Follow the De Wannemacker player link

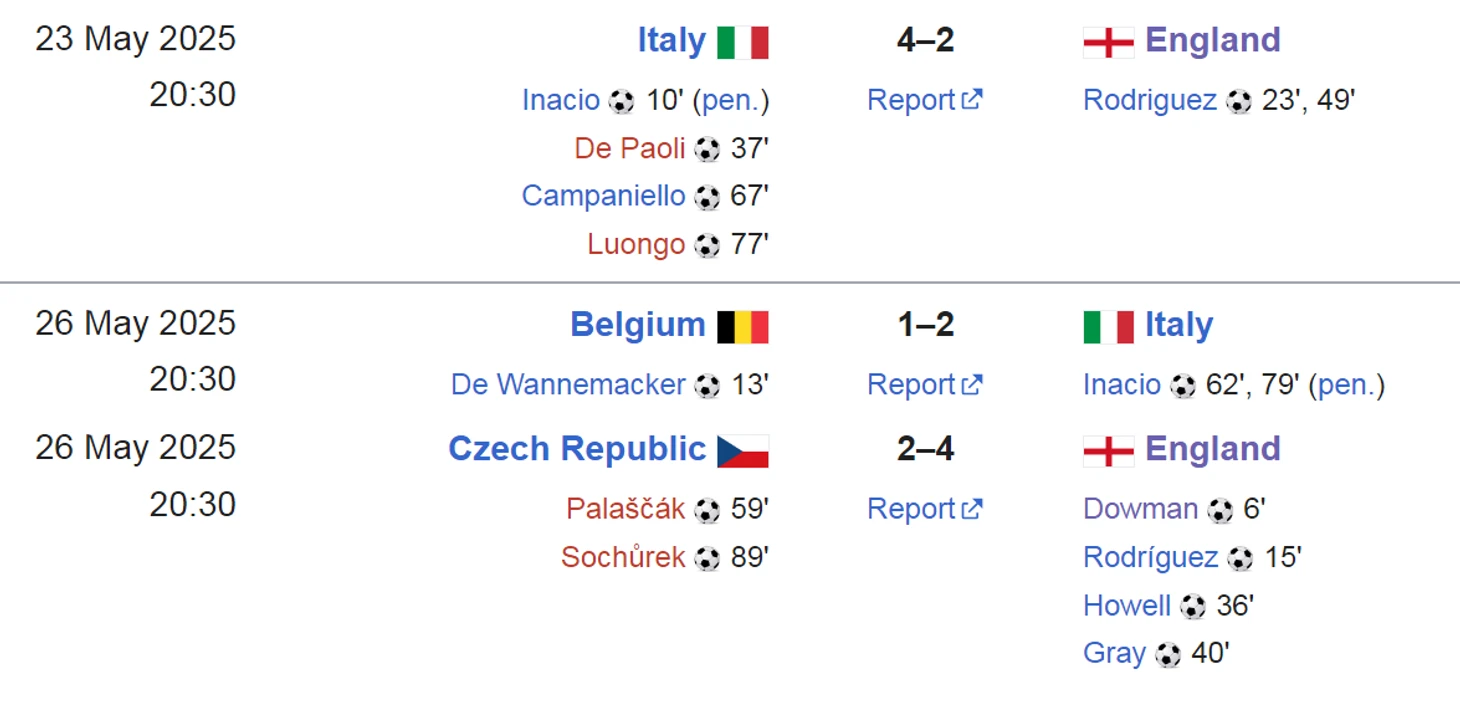pyautogui.click(x=568, y=384)
